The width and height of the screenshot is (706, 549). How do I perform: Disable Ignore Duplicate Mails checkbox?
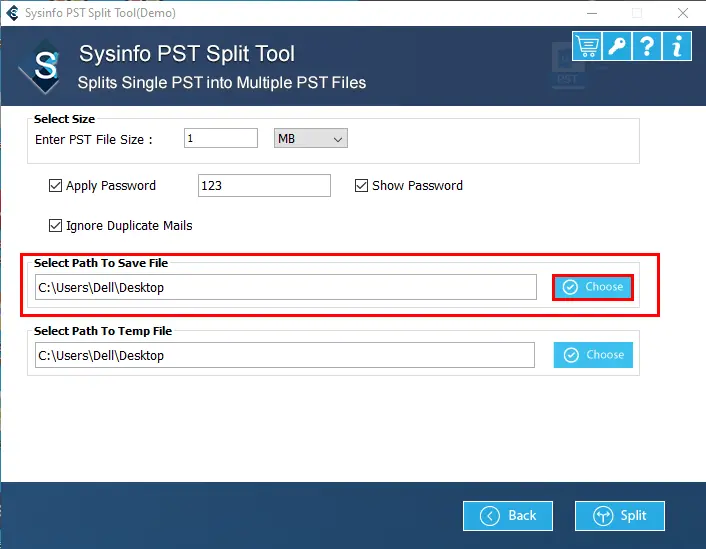[x=56, y=225]
